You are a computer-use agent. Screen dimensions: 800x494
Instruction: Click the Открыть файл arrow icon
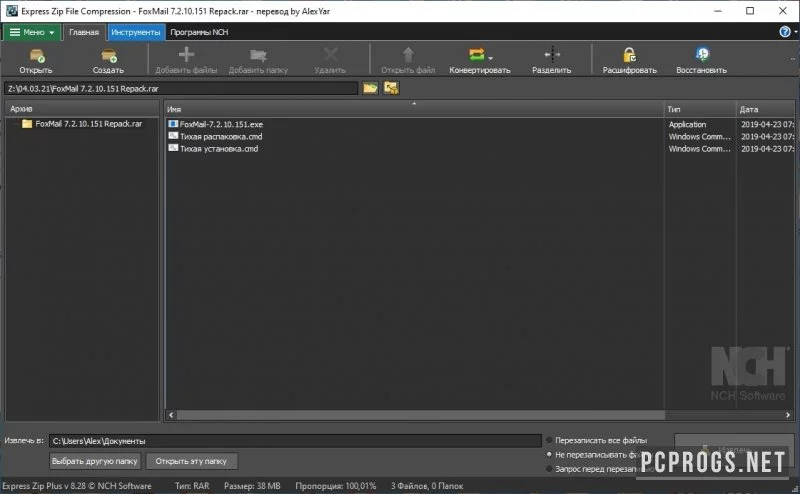(408, 55)
